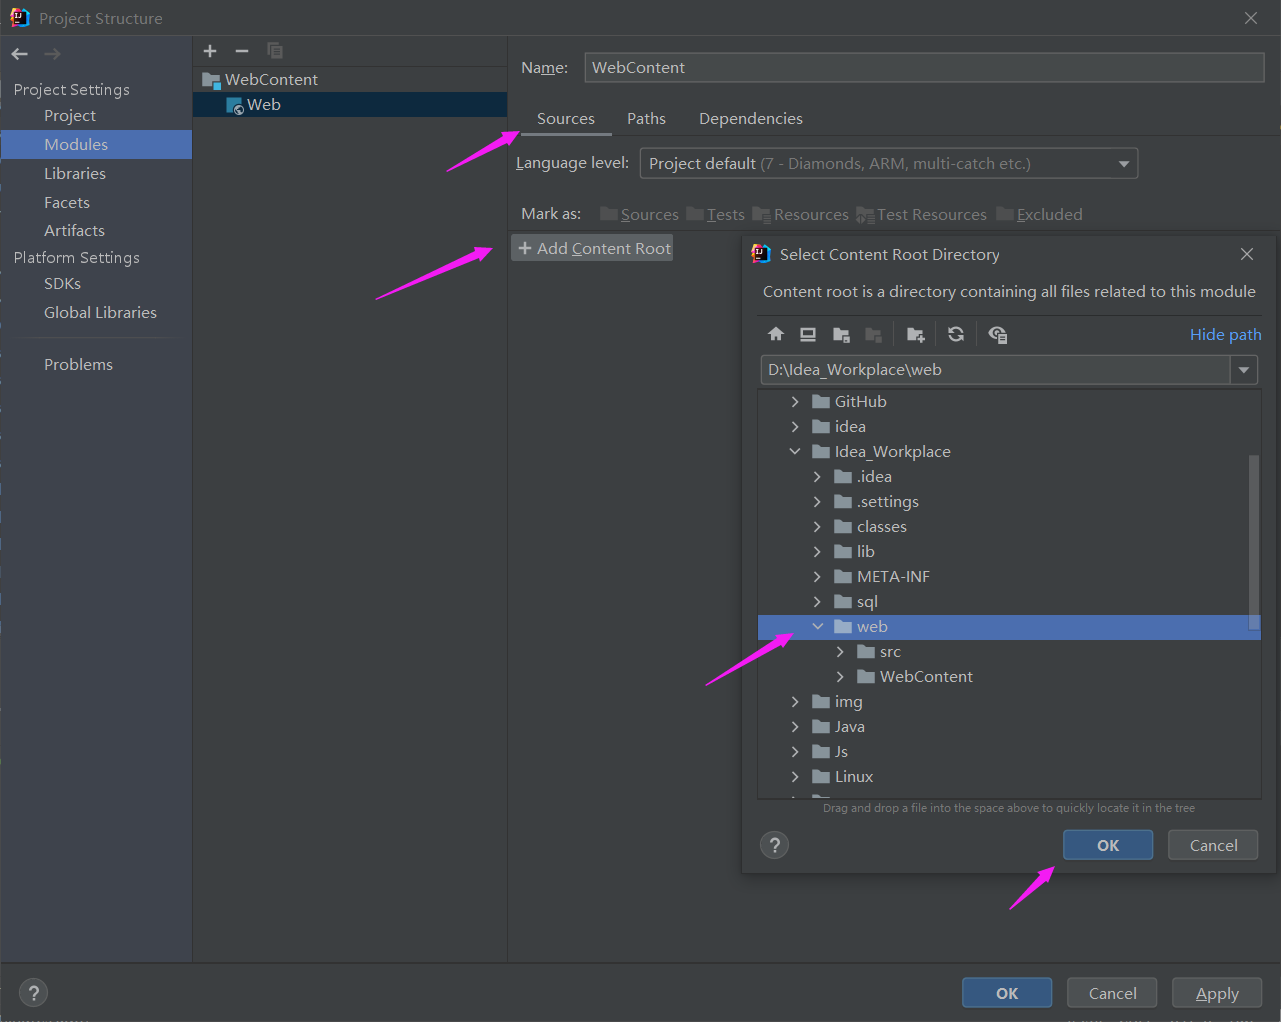1281x1022 pixels.
Task: Mark as Test Resources folder
Action: click(921, 214)
